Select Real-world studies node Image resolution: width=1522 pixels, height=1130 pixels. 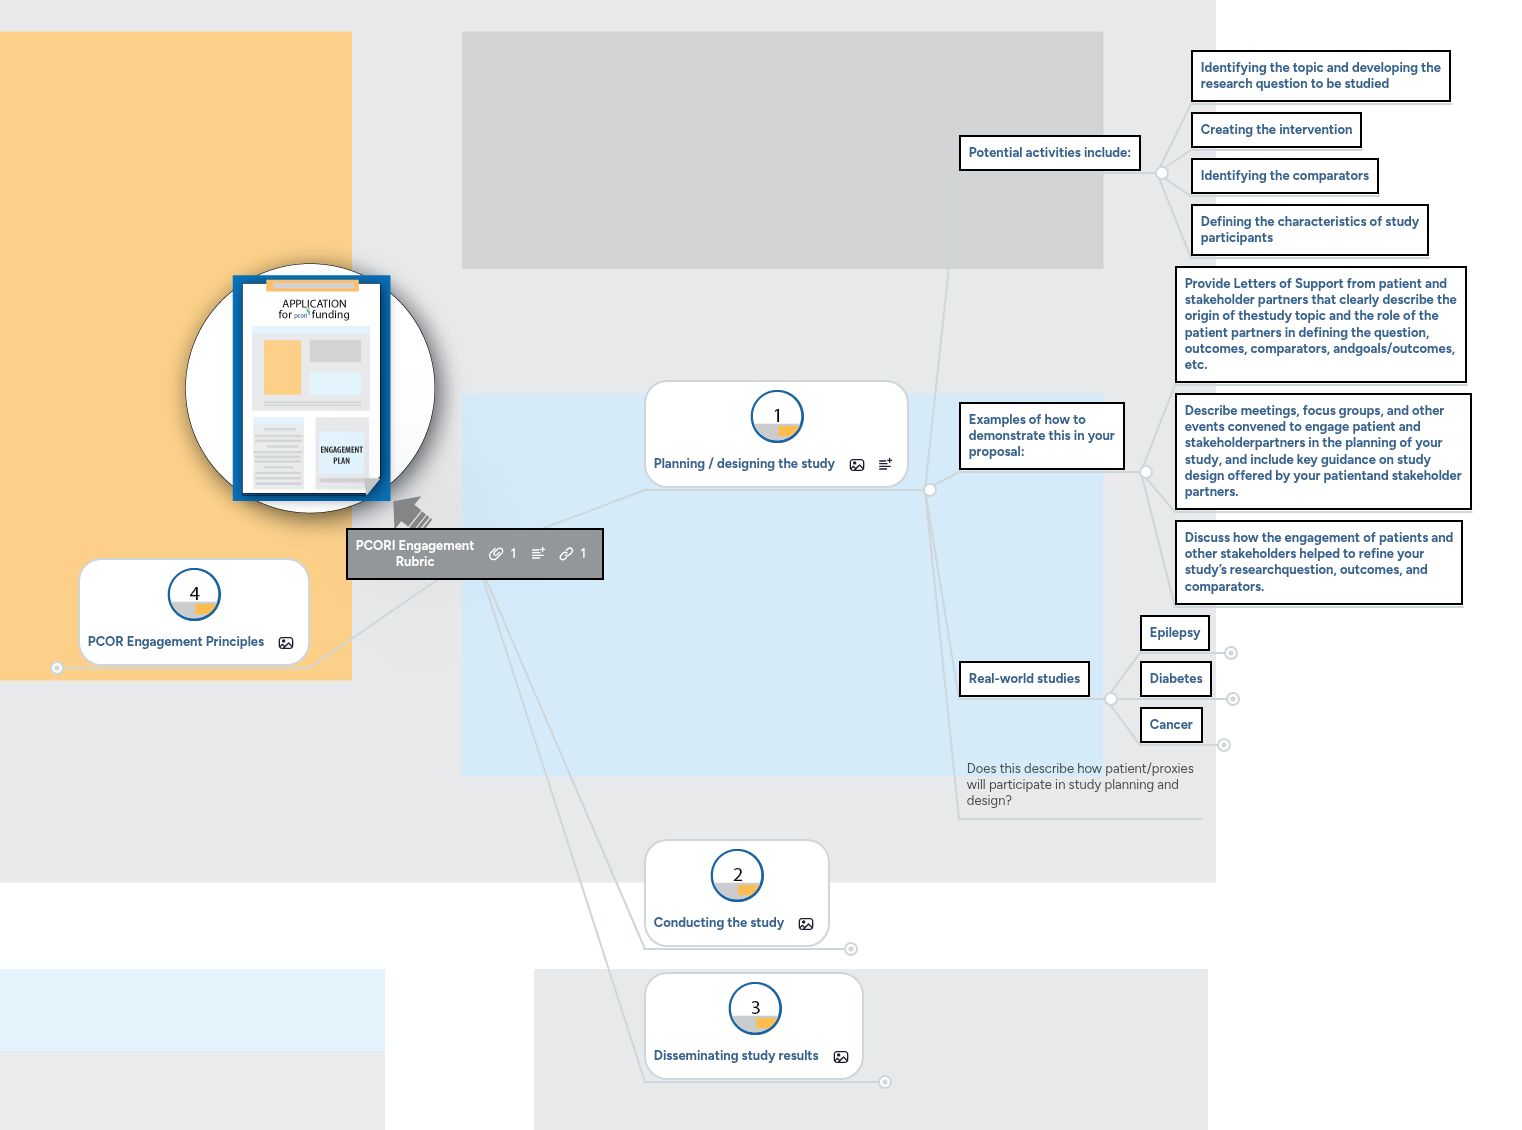click(x=1024, y=679)
